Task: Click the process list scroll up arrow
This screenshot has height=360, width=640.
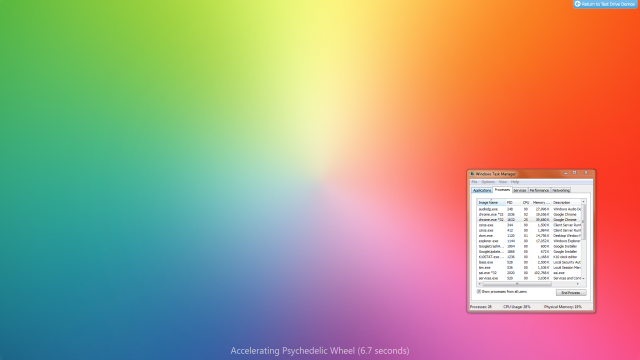Action: click(584, 202)
